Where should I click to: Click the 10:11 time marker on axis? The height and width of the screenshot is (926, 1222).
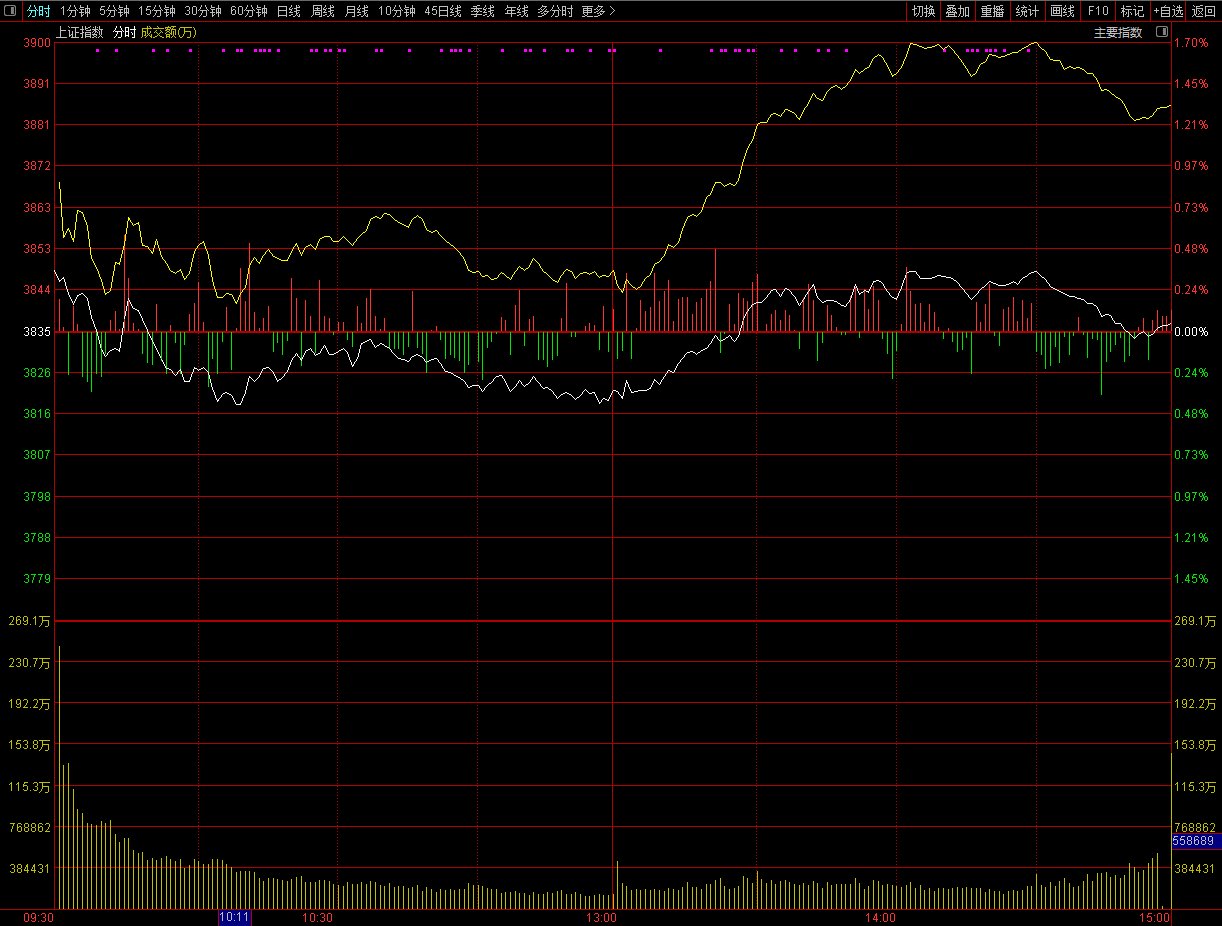click(x=234, y=917)
